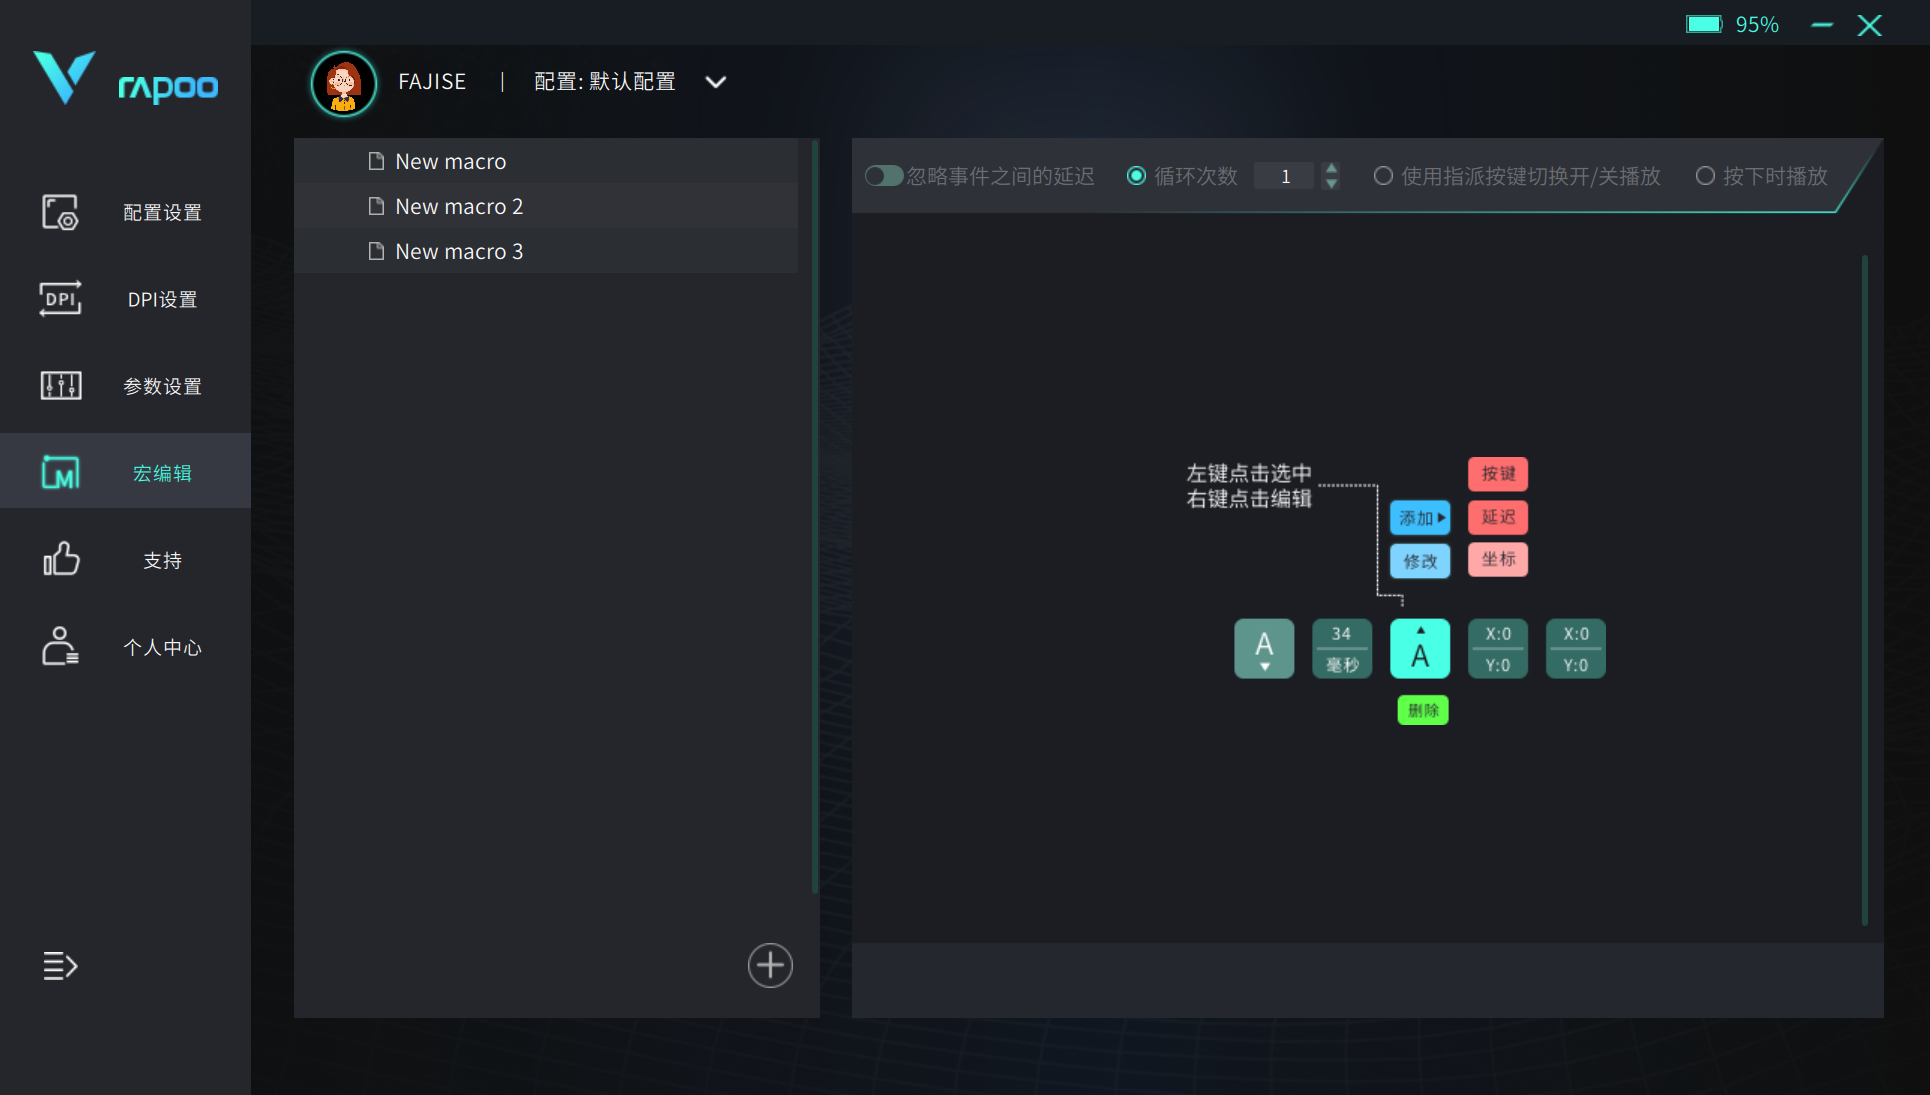Click the loop count input field
The height and width of the screenshot is (1095, 1930).
pyautogui.click(x=1285, y=177)
